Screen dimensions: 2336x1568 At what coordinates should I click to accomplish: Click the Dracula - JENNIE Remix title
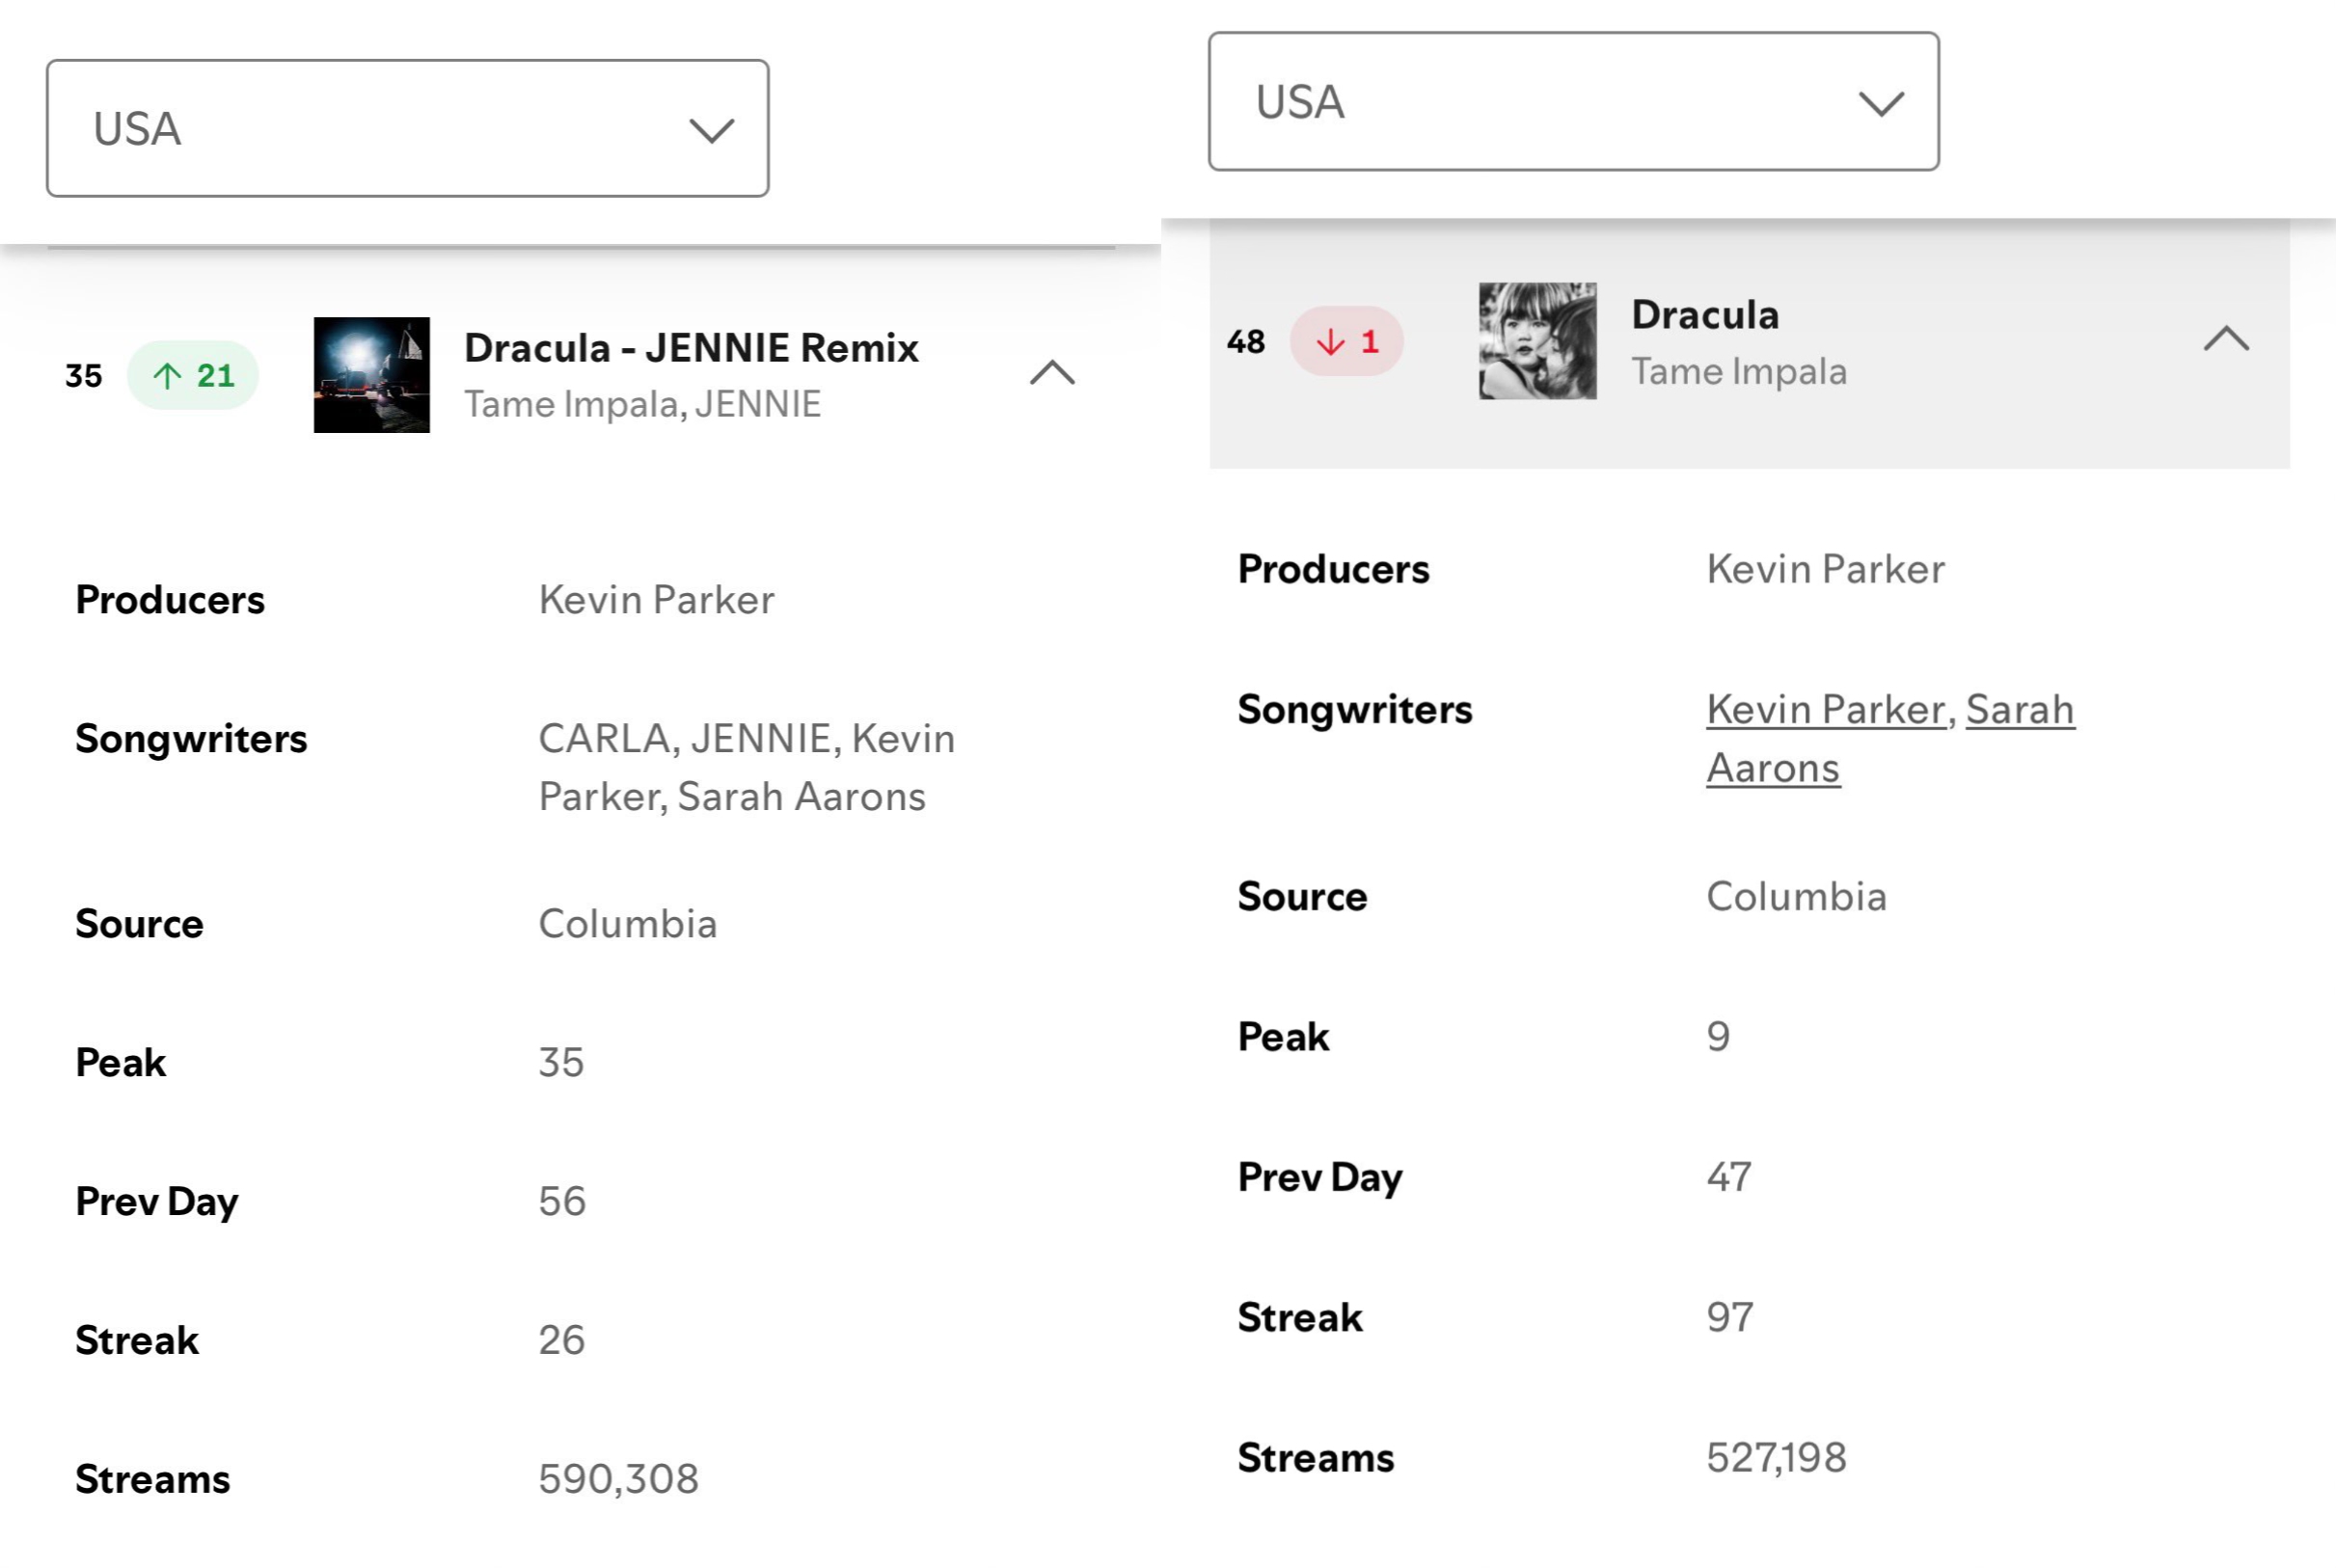tap(691, 347)
